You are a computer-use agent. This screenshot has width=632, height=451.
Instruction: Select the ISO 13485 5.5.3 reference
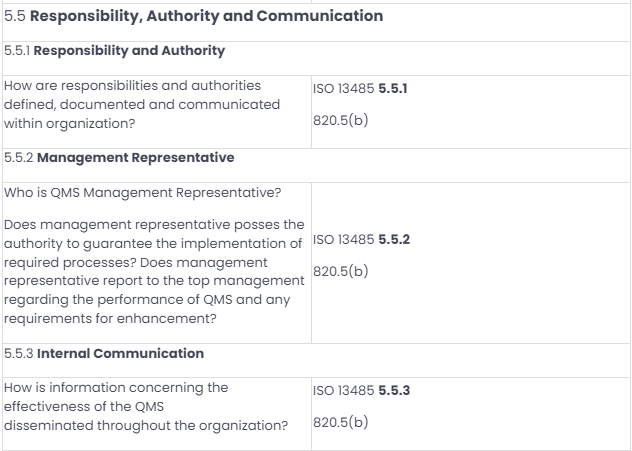362,390
